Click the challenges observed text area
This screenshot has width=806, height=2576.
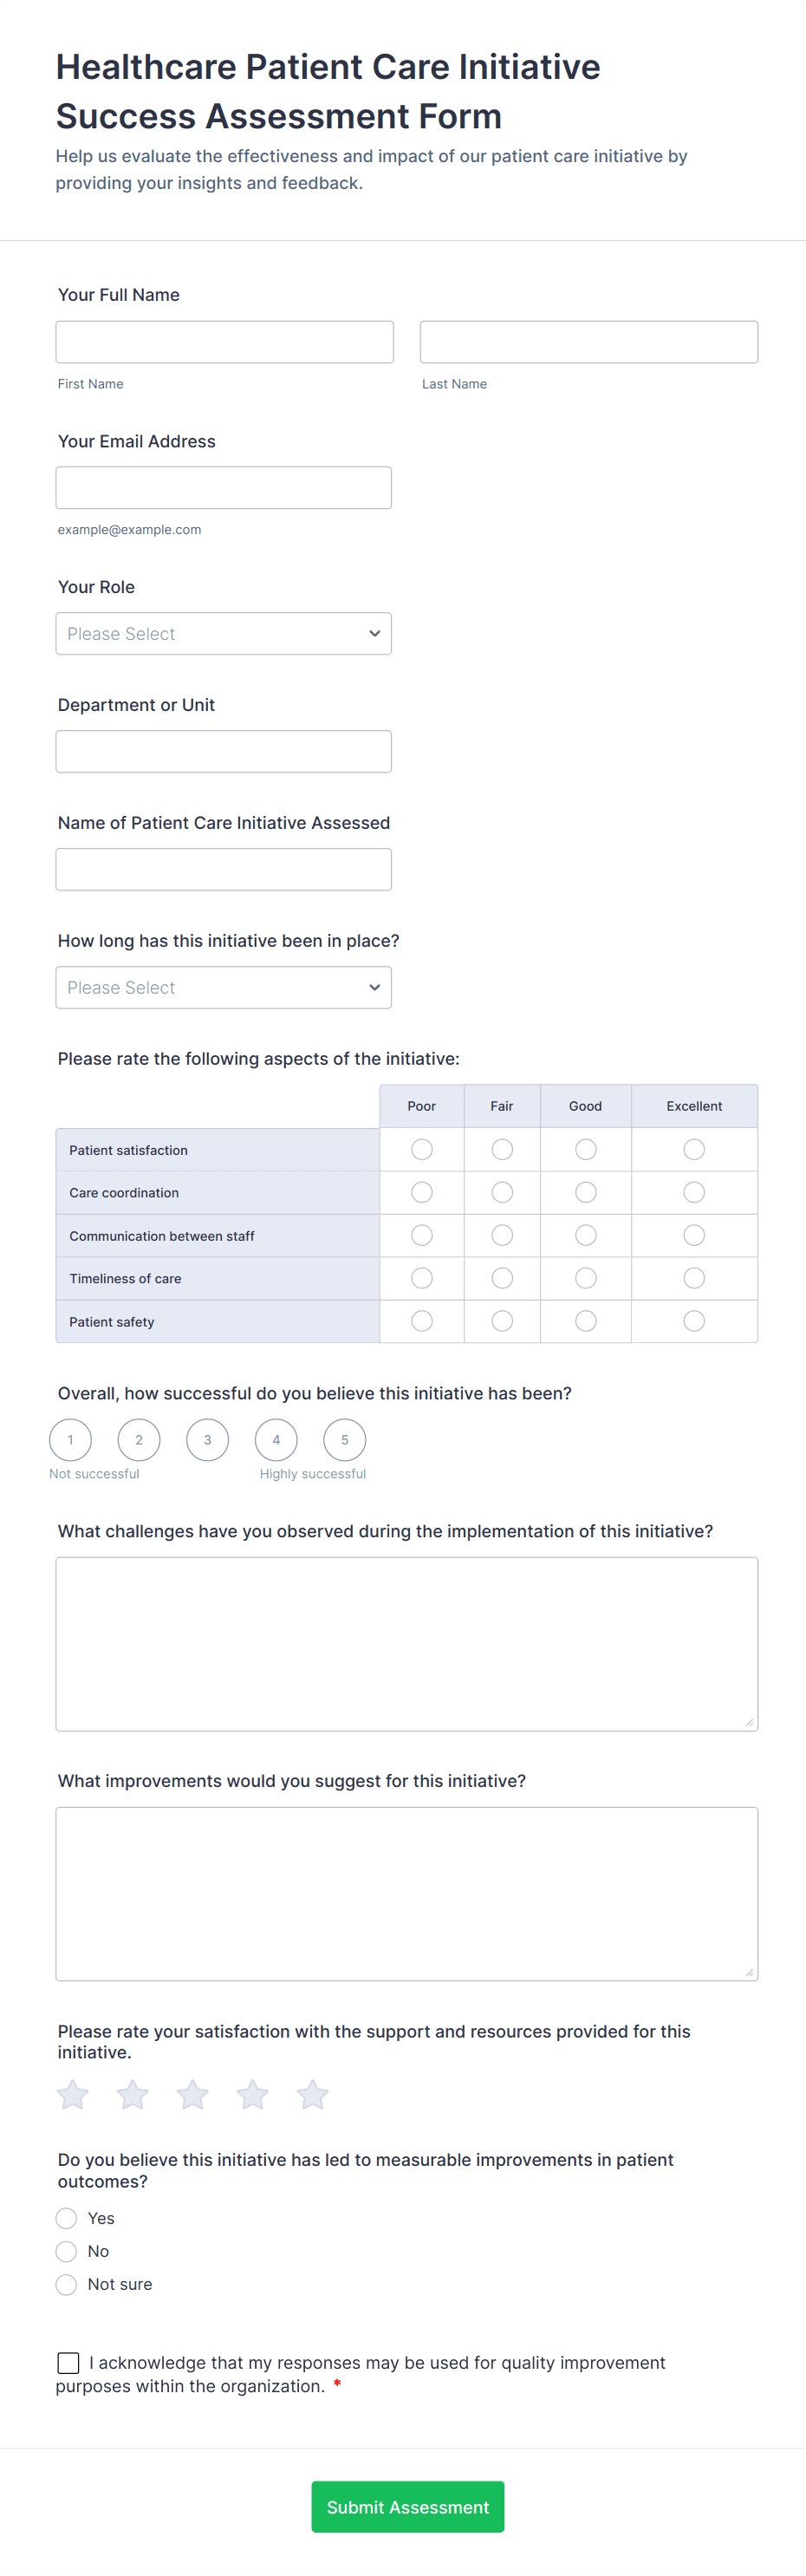pyautogui.click(x=407, y=1644)
